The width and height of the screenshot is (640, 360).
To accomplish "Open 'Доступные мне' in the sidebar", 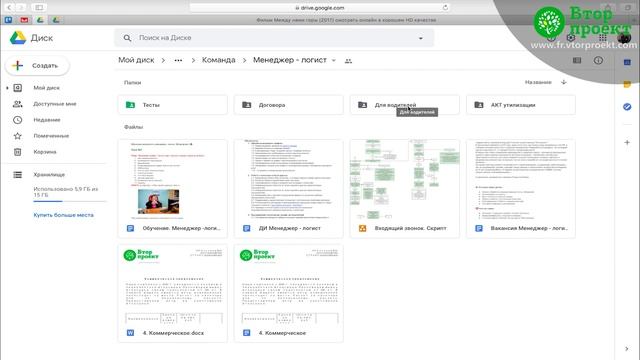I will tap(55, 104).
